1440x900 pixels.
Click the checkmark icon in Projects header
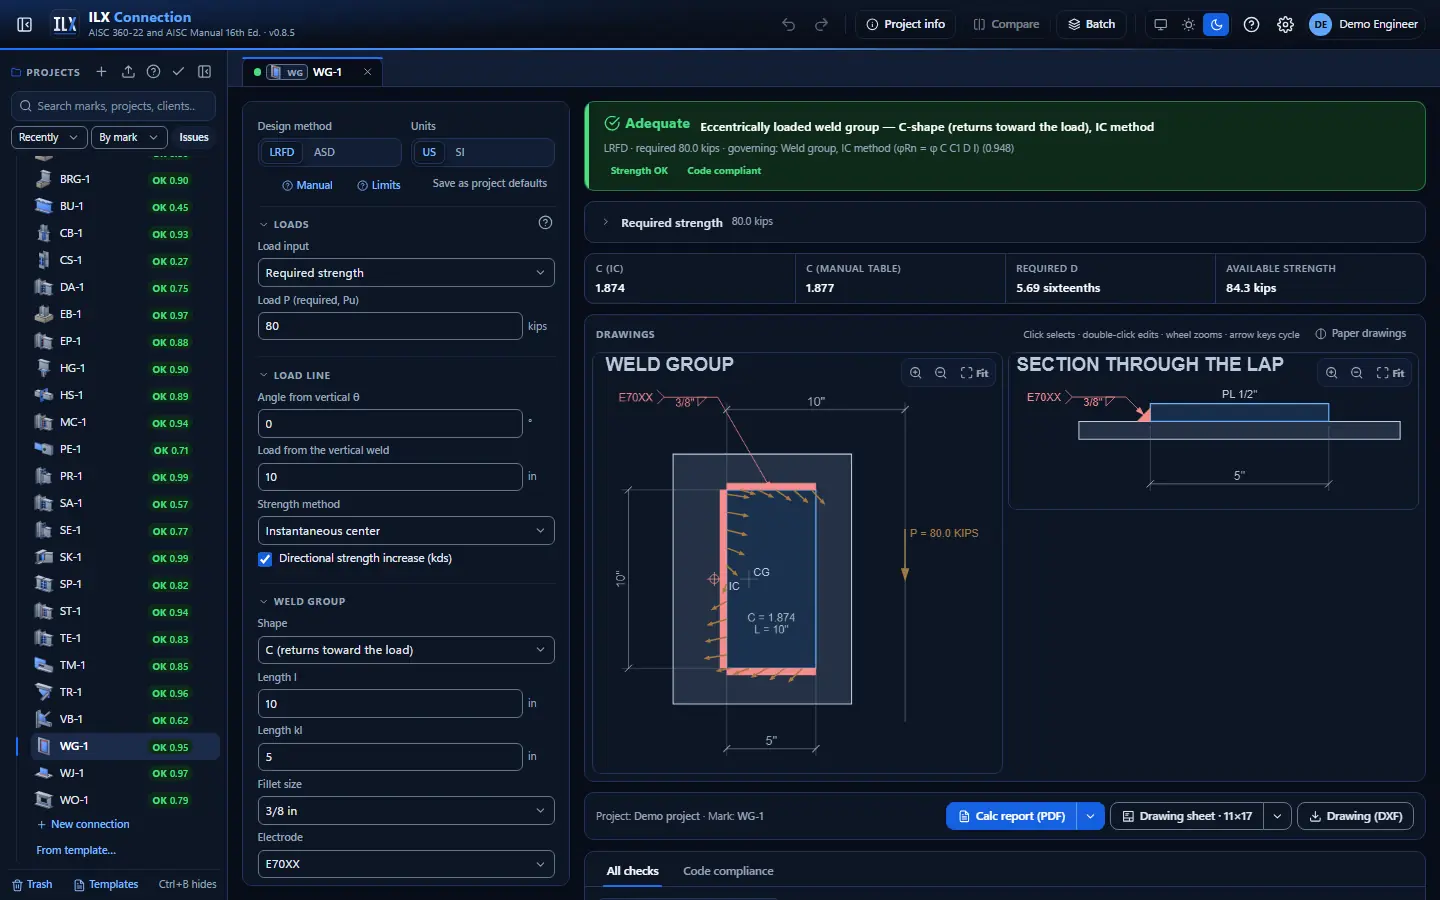point(178,72)
